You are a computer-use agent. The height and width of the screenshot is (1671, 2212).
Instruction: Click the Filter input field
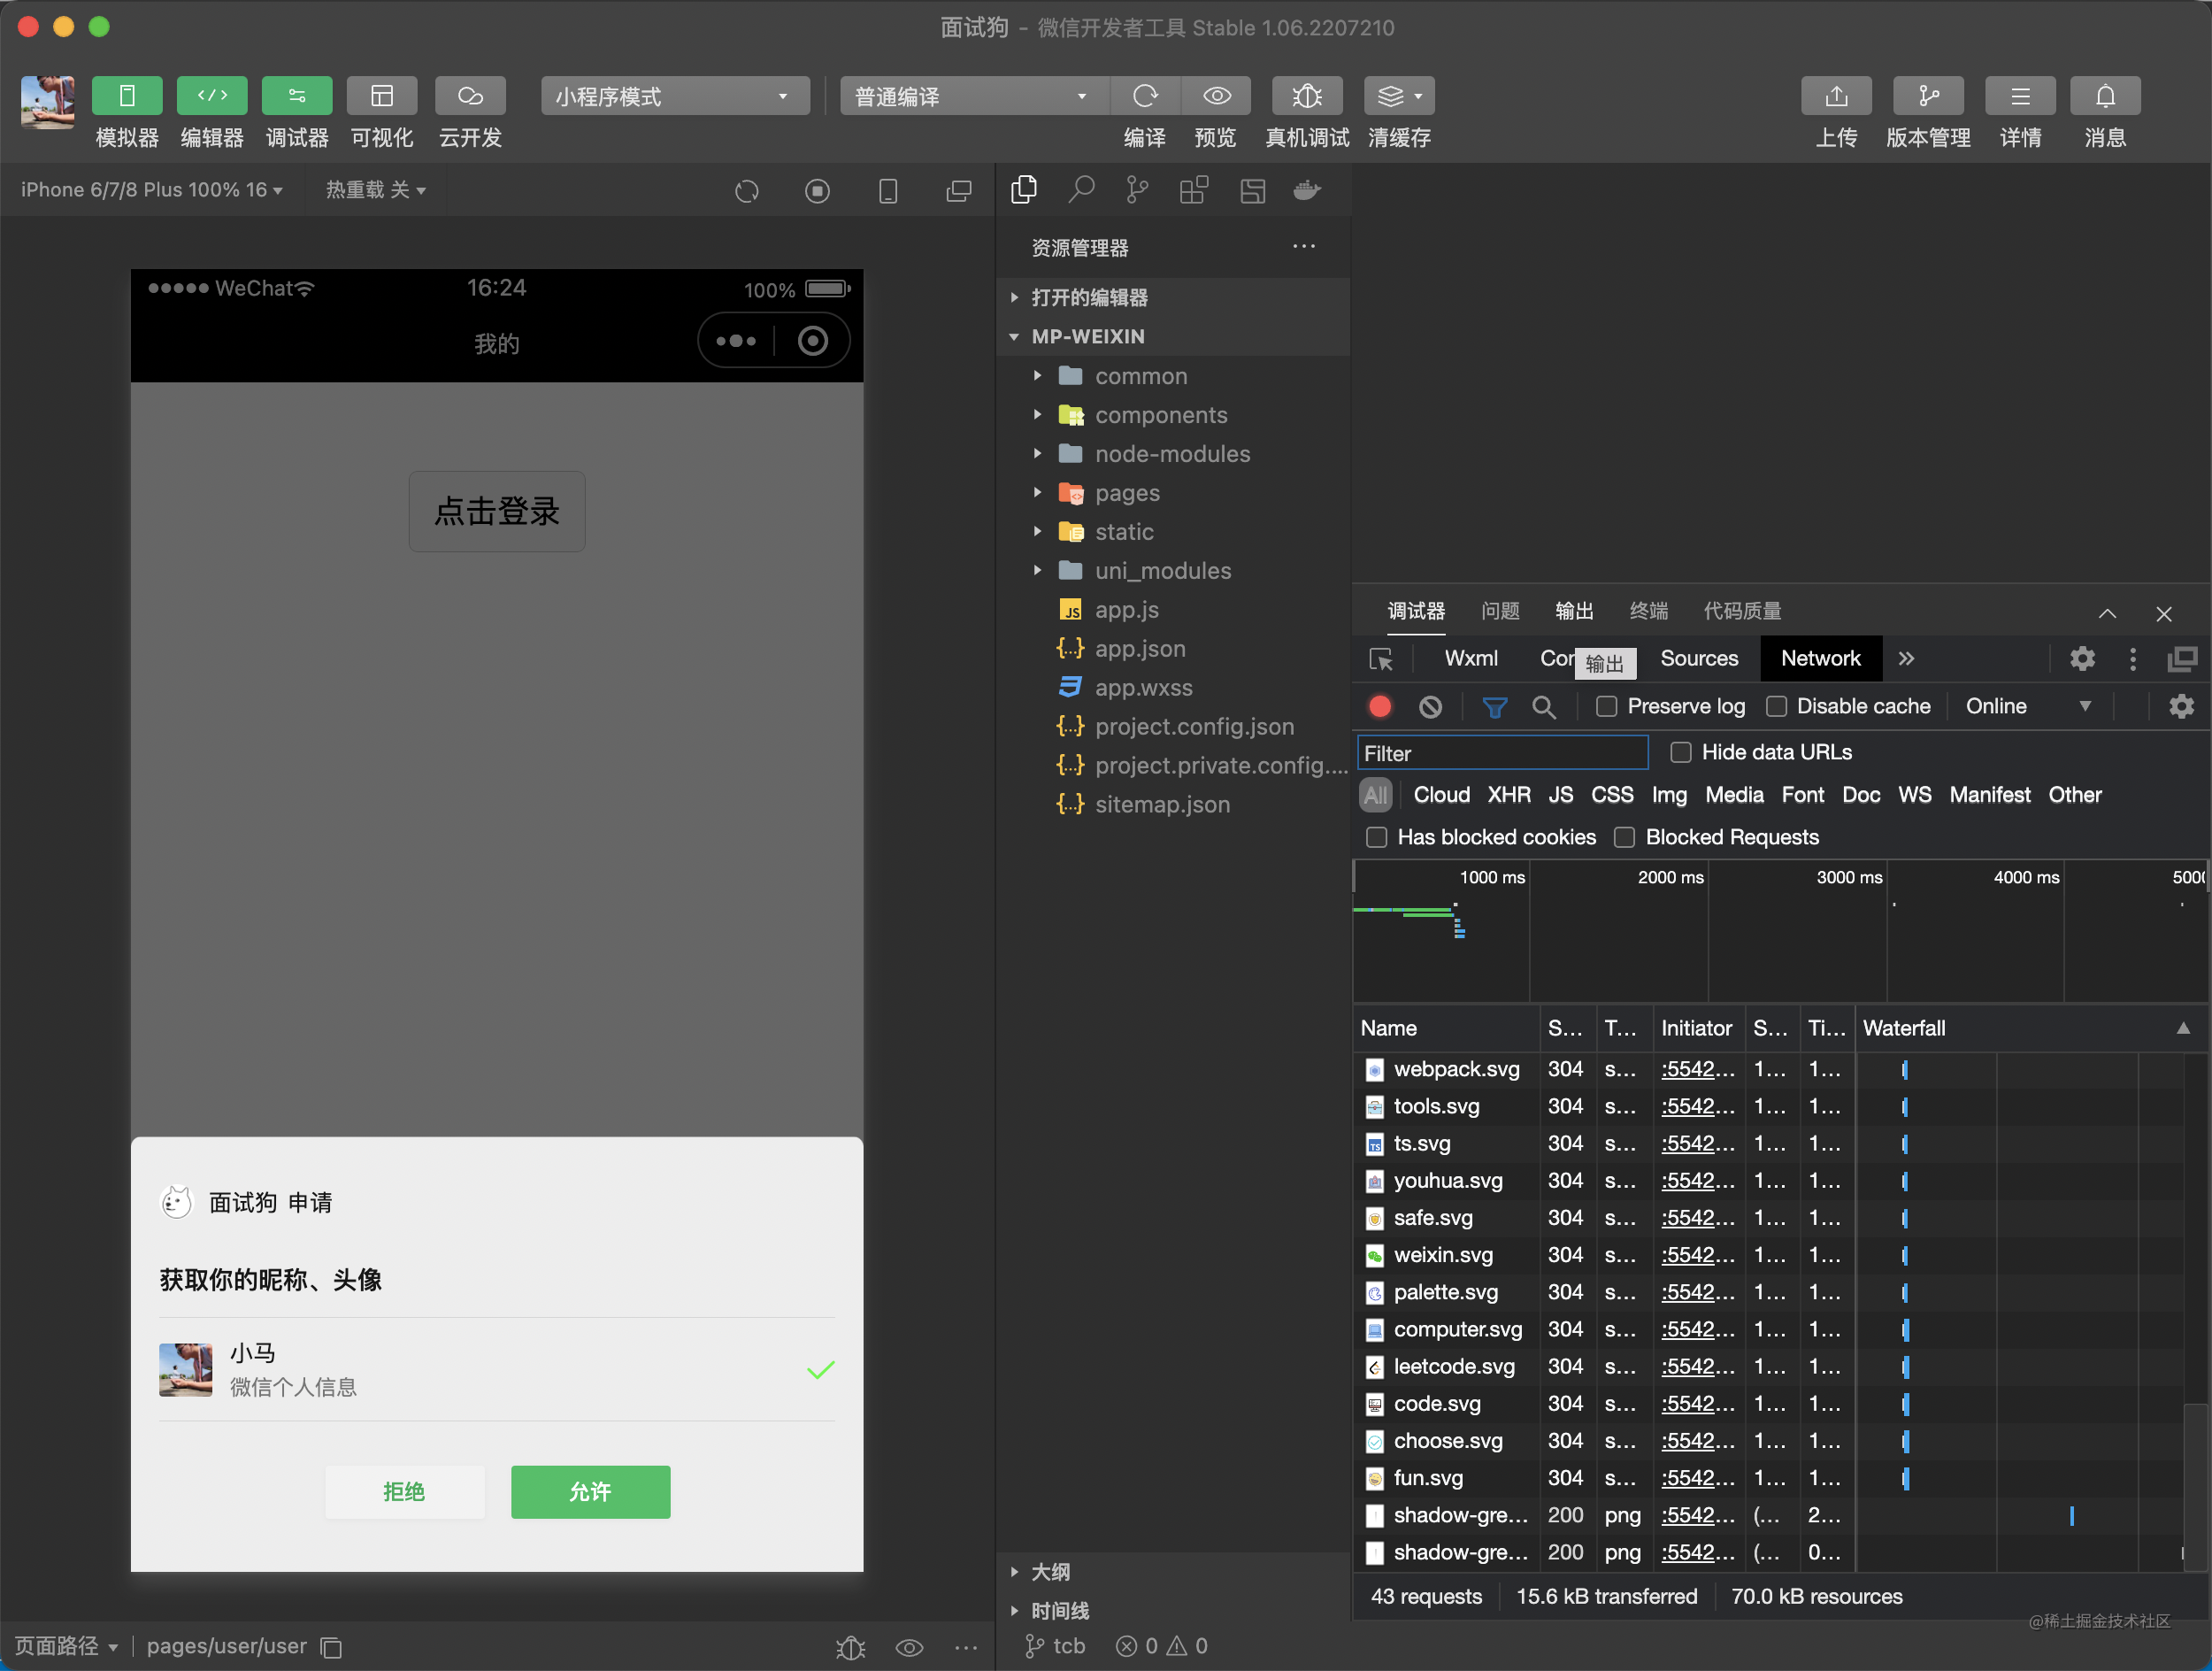1502,753
